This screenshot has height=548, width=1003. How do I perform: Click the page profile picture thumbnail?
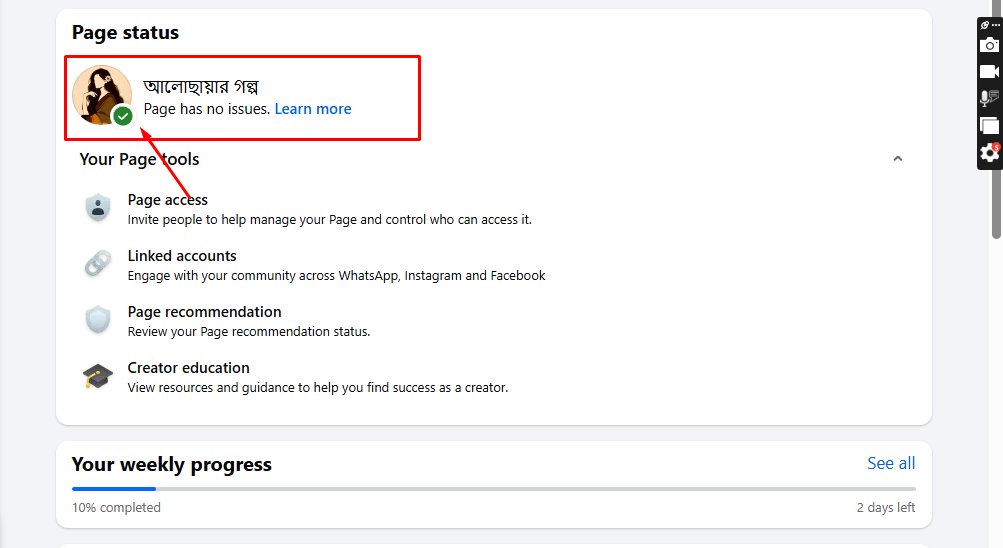tap(101, 94)
